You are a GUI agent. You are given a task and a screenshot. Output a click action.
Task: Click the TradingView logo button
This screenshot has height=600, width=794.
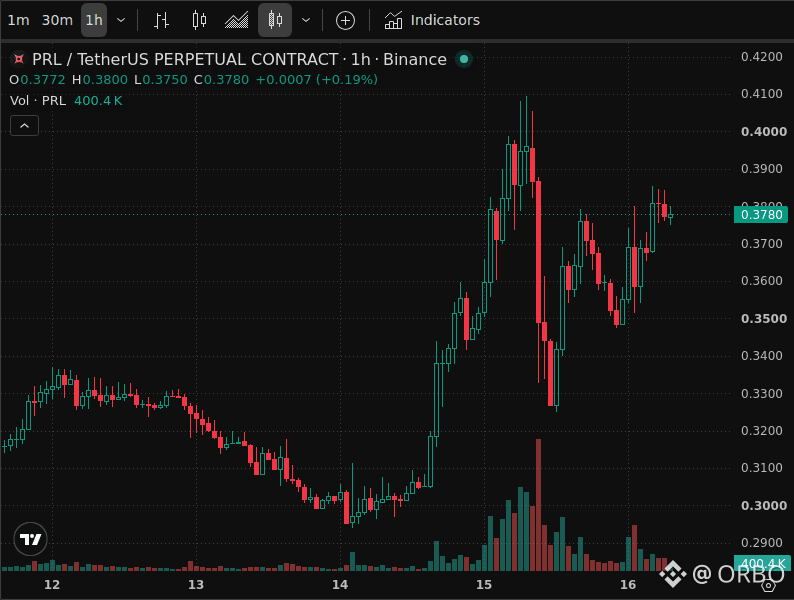pyautogui.click(x=30, y=539)
